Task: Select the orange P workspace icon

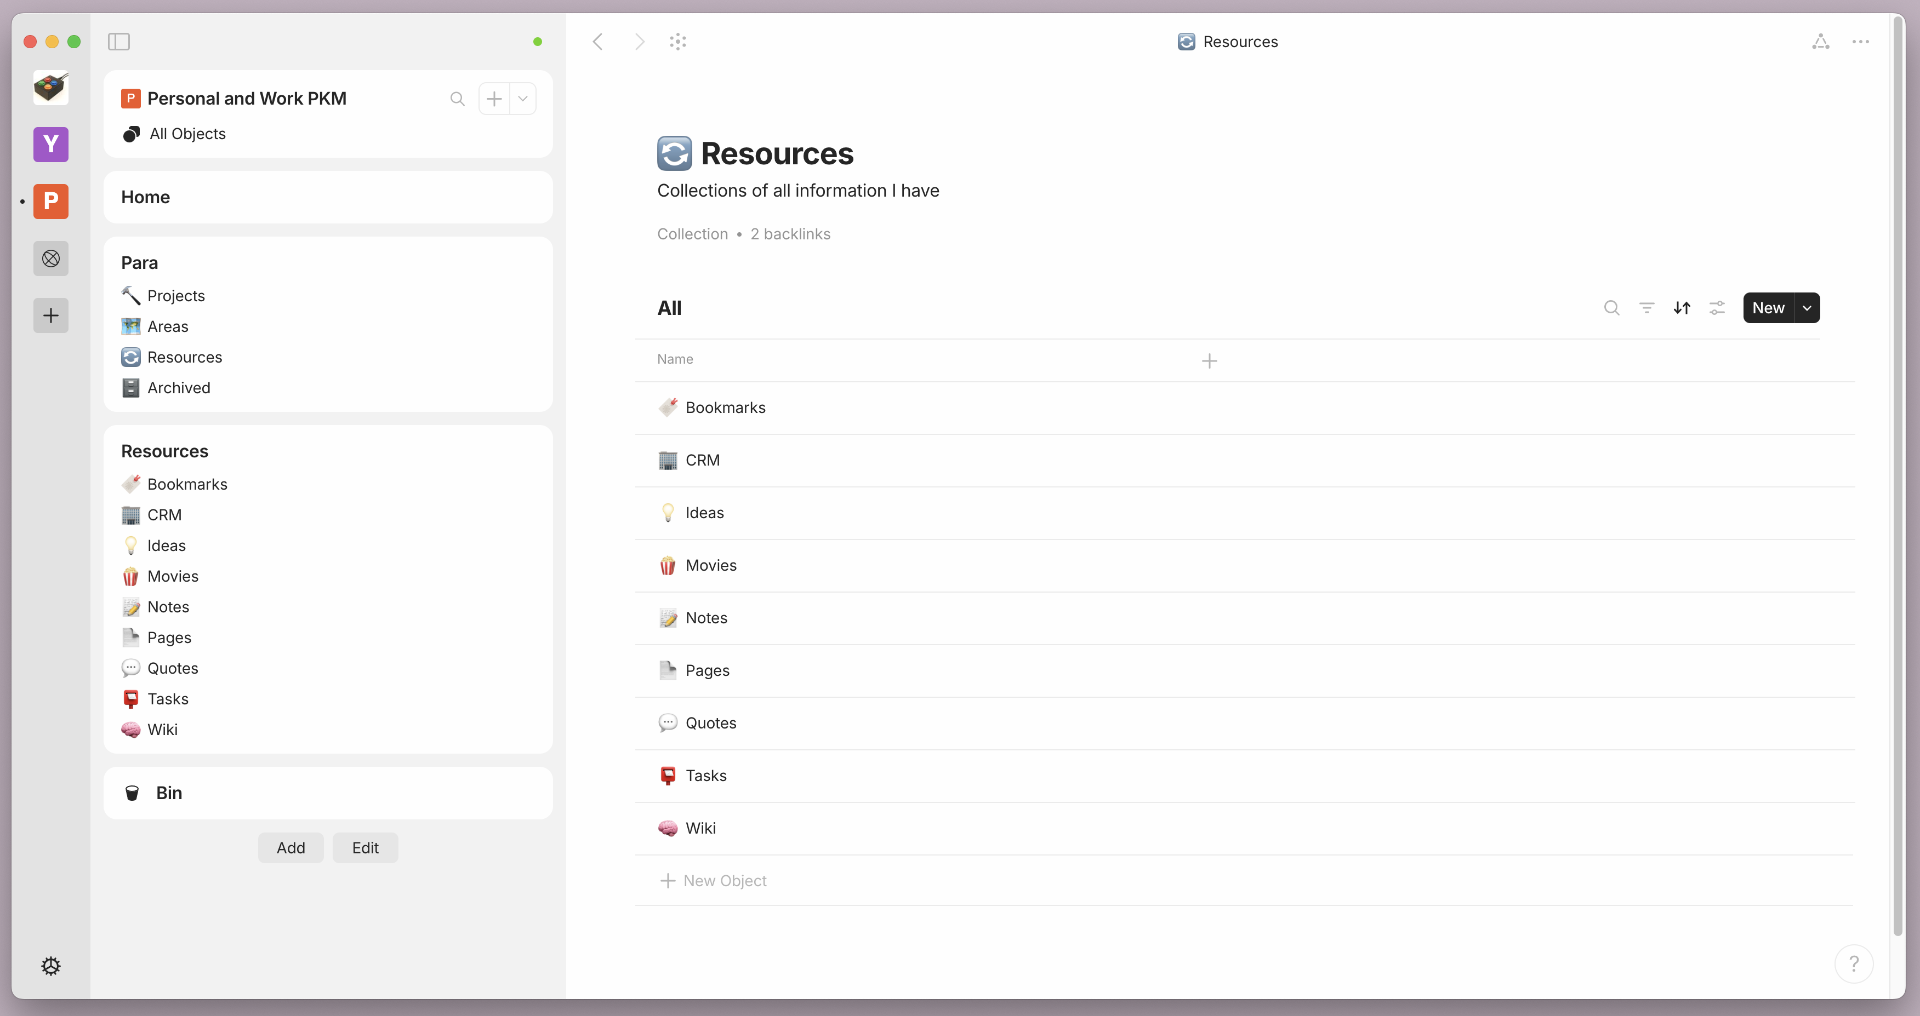Action: [x=51, y=201]
